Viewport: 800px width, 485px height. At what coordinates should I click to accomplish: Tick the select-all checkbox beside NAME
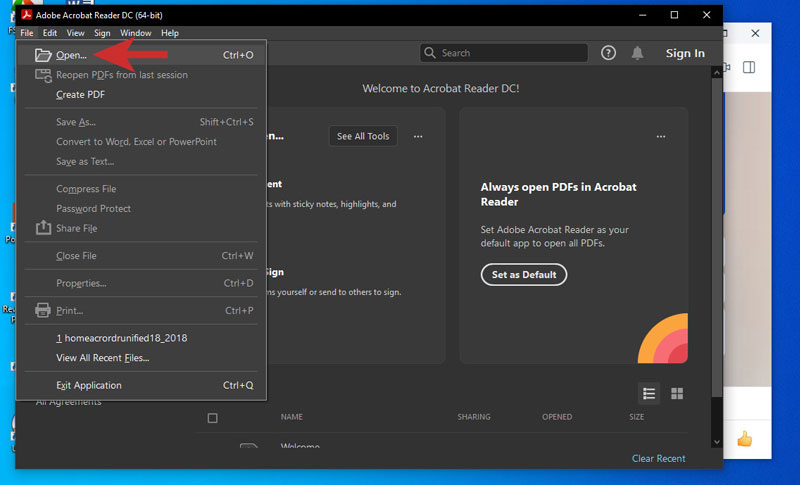212,418
